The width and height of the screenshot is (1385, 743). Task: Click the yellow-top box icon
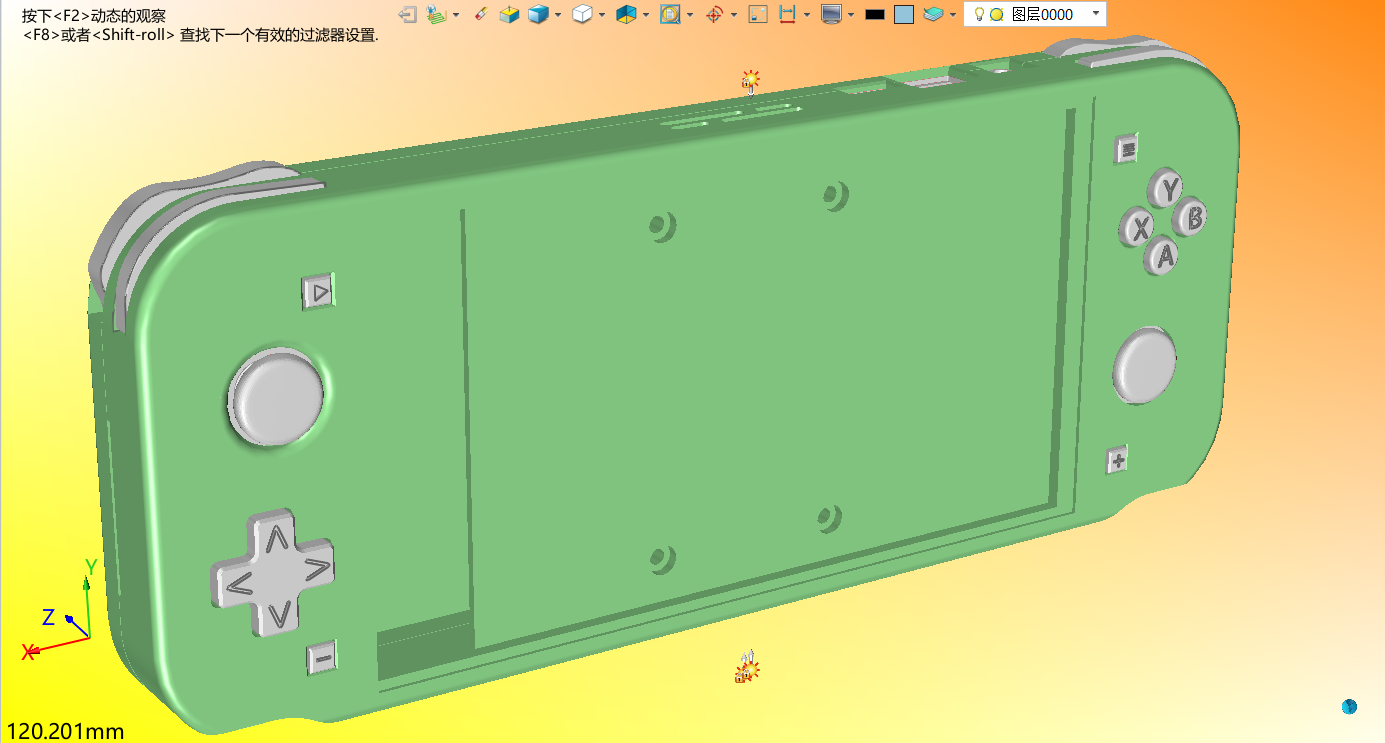(x=509, y=14)
